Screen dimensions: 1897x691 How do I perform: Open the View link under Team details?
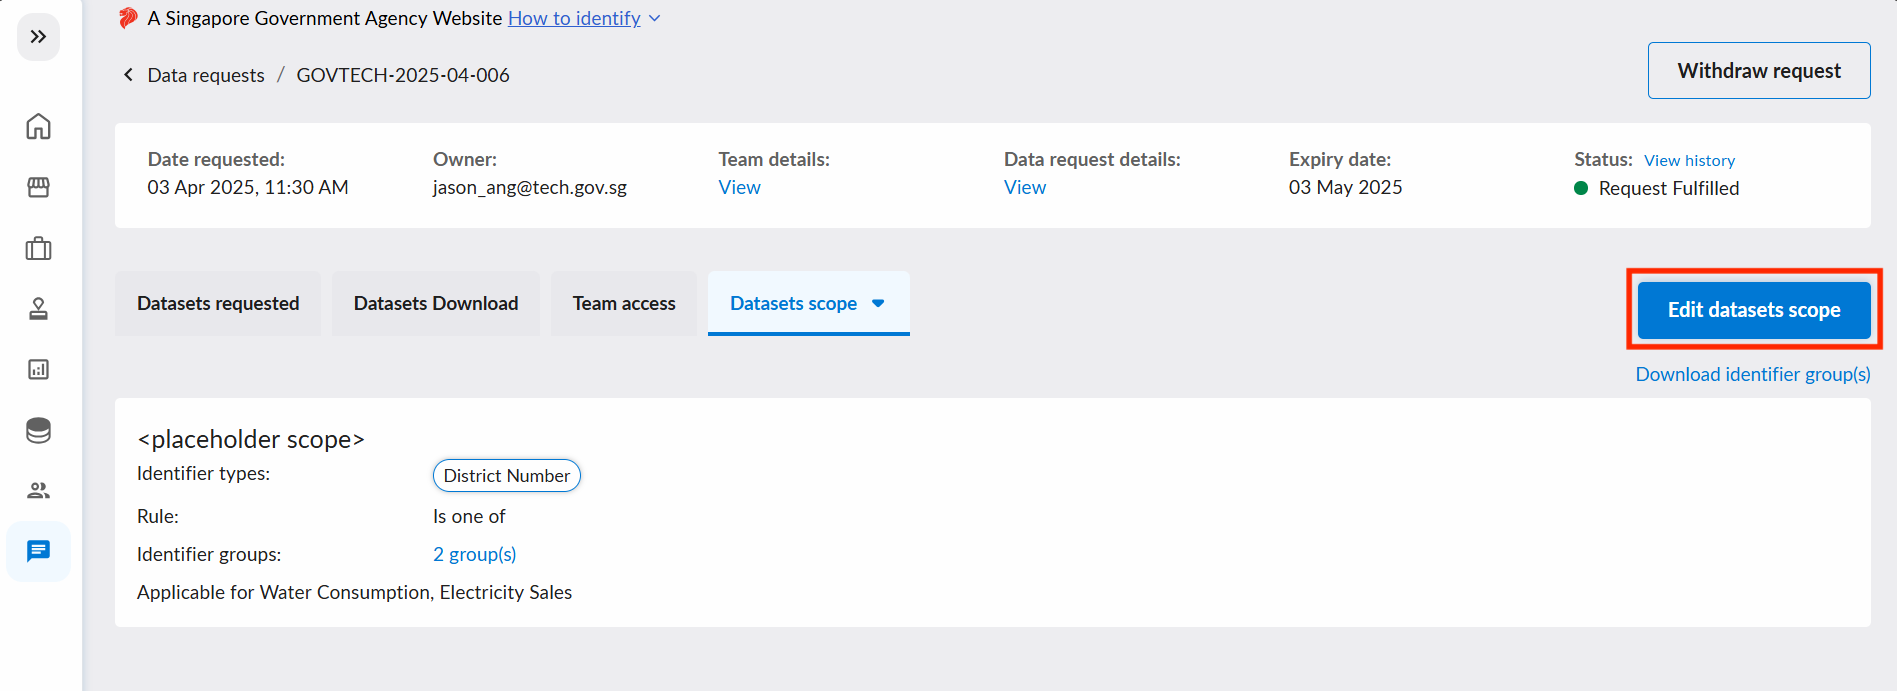739,187
